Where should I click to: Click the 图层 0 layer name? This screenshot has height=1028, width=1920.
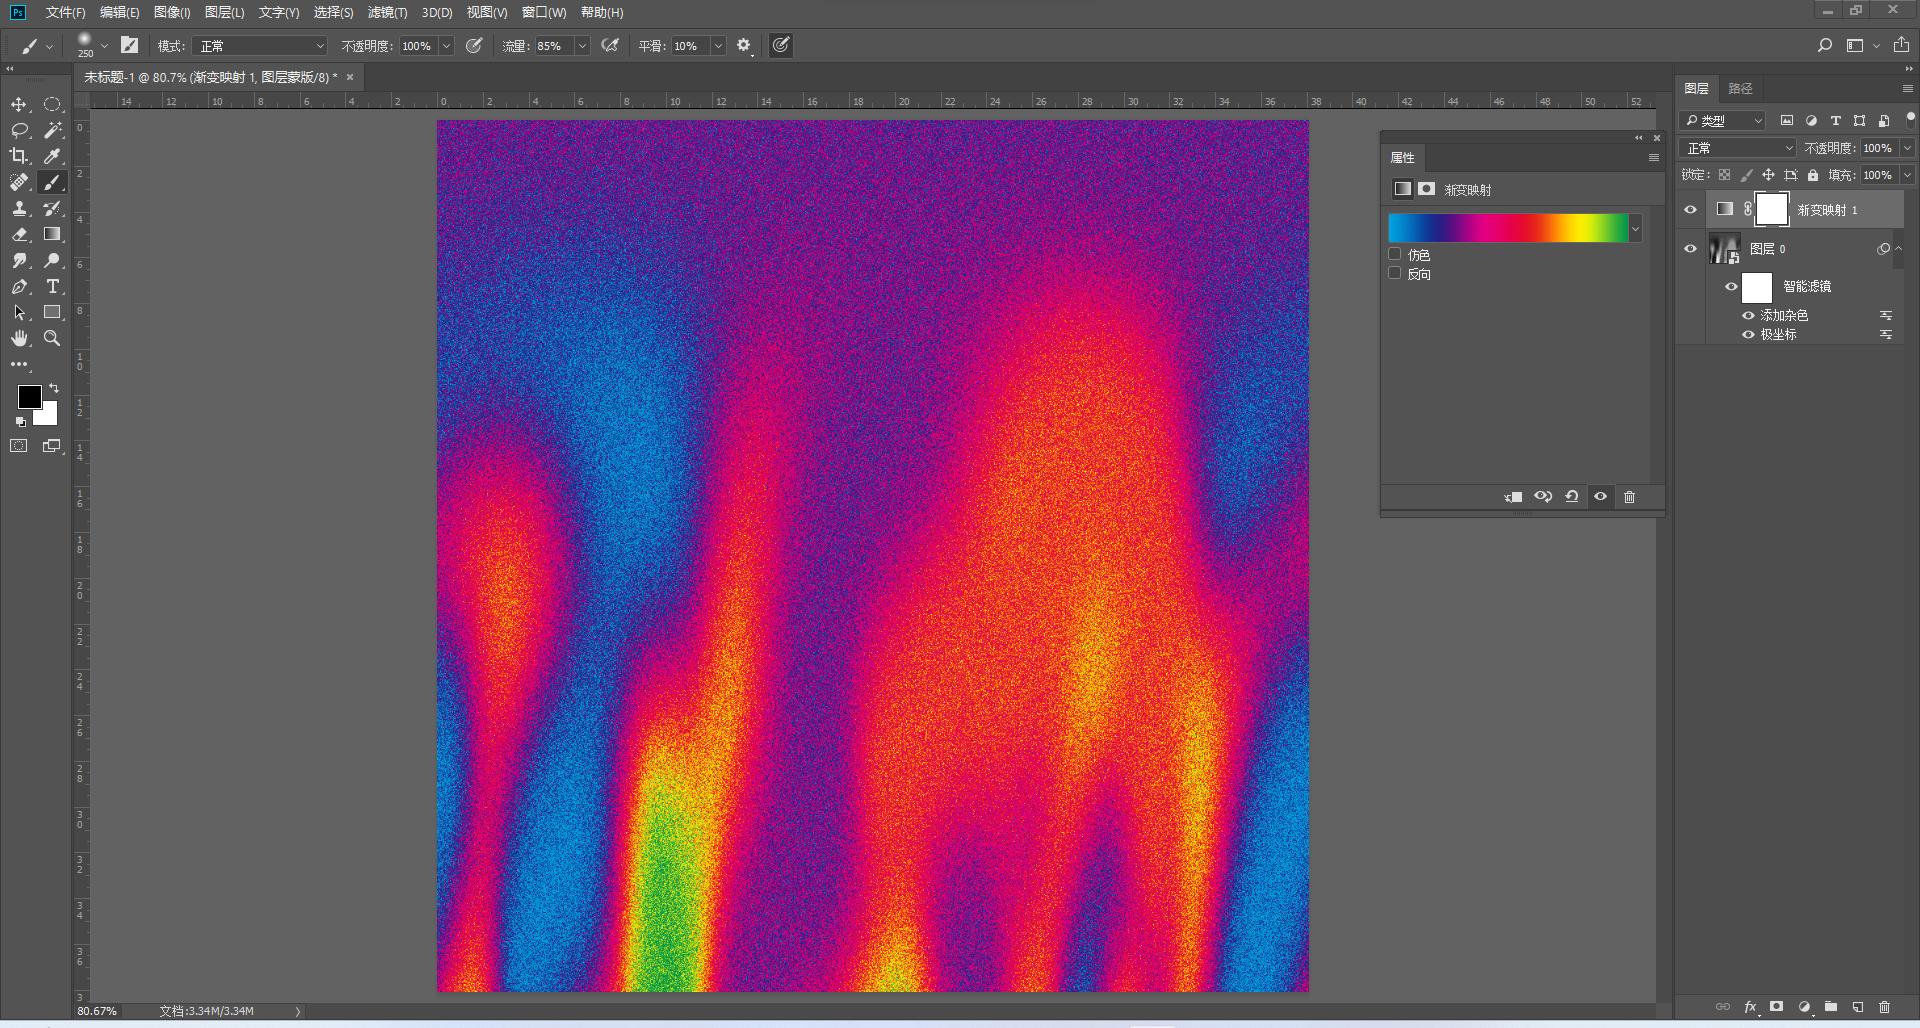pyautogui.click(x=1767, y=249)
